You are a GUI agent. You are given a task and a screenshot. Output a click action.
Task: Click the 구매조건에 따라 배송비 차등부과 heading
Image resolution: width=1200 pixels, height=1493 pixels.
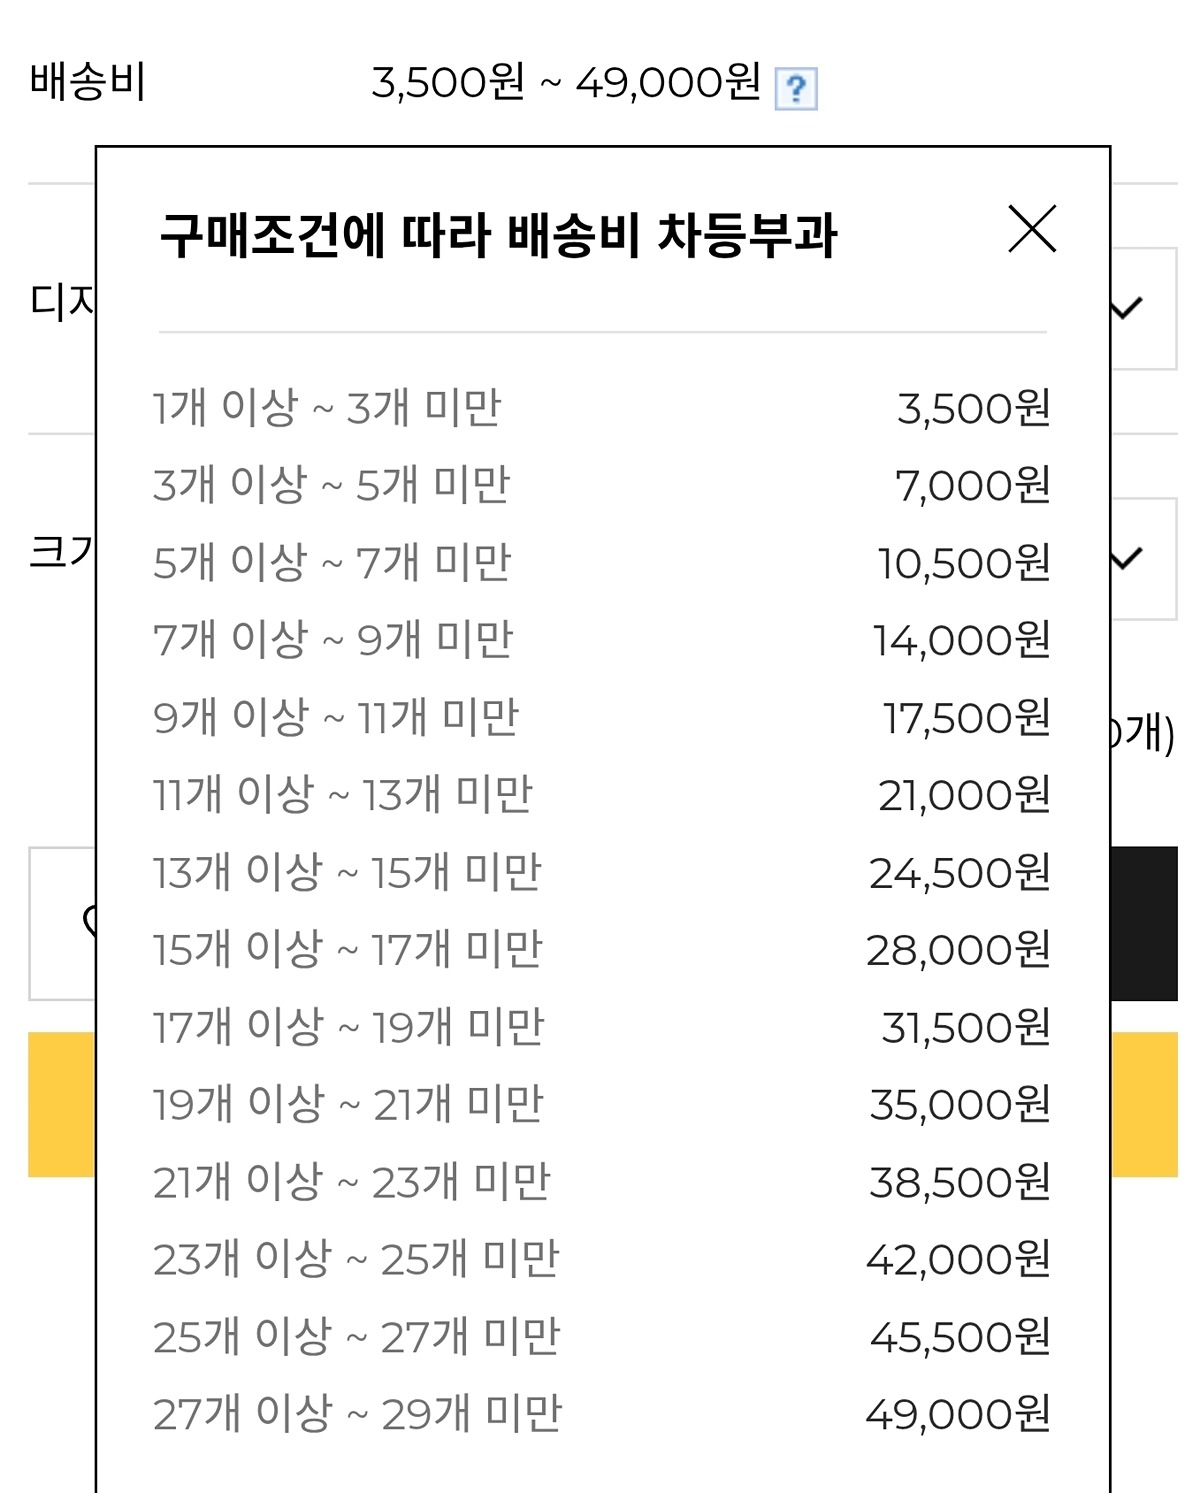point(498,236)
